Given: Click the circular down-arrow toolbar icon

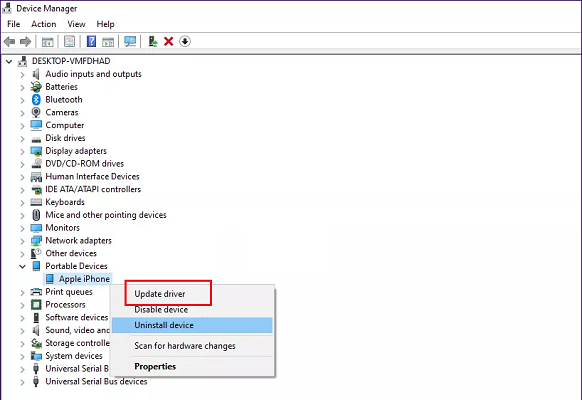Looking at the screenshot, I should [x=185, y=41].
